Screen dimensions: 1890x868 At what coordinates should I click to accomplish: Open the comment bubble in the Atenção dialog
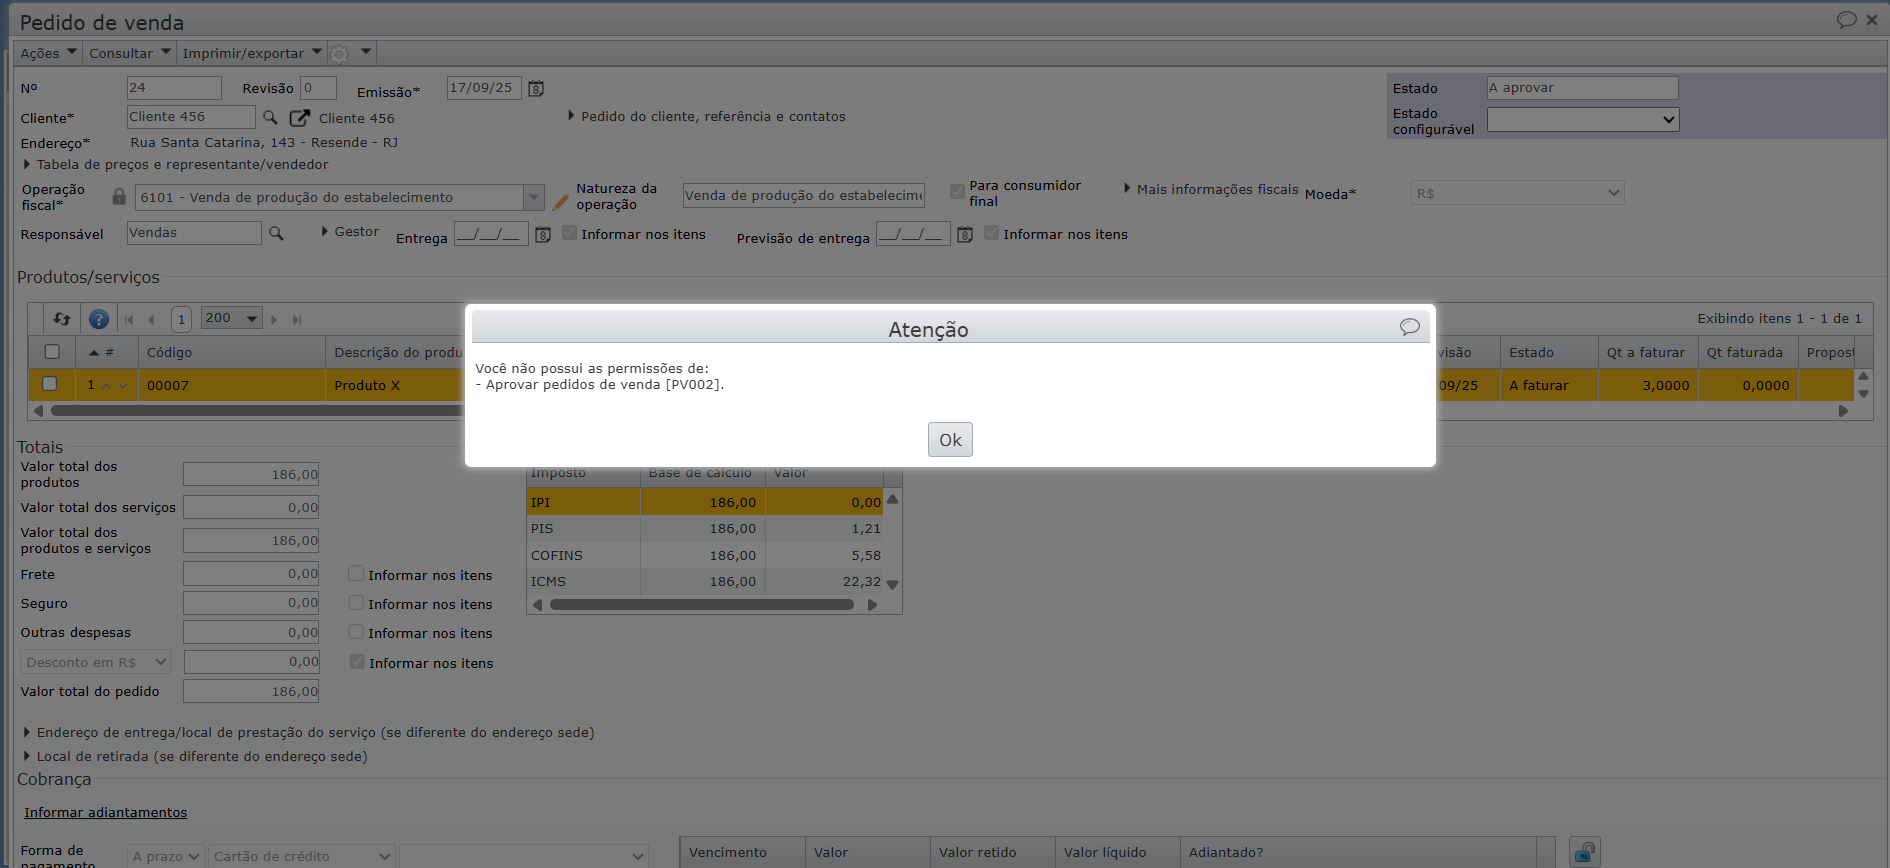(x=1410, y=327)
